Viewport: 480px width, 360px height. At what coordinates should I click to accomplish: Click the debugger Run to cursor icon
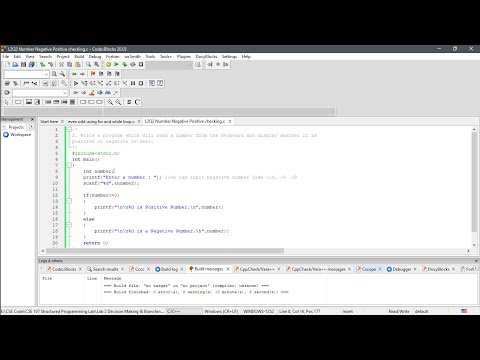84,83
